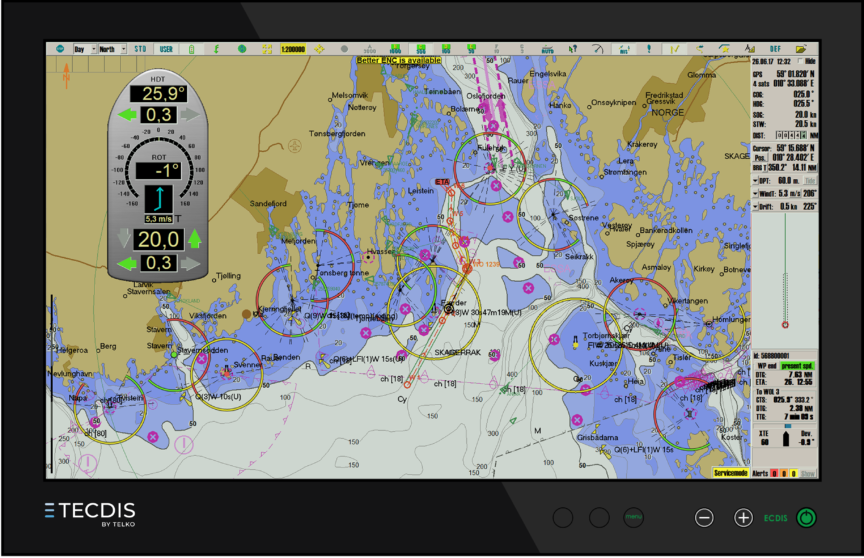Click the DEF toolbar button
Viewport: 864px width, 558px height.
[x=775, y=49]
